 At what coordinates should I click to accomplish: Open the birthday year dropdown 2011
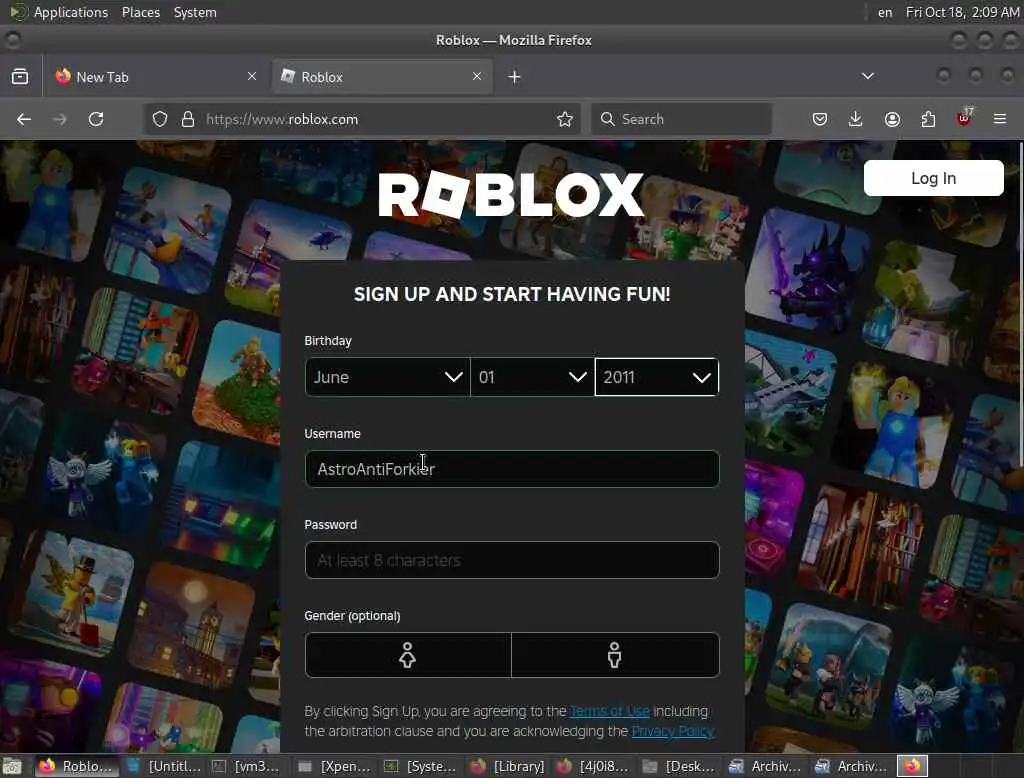point(657,377)
